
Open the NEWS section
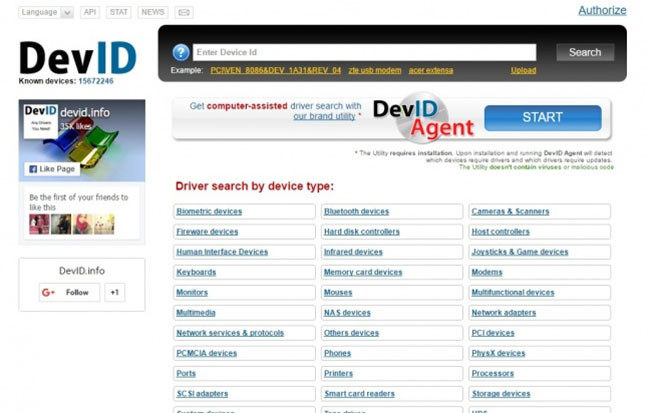click(x=153, y=12)
